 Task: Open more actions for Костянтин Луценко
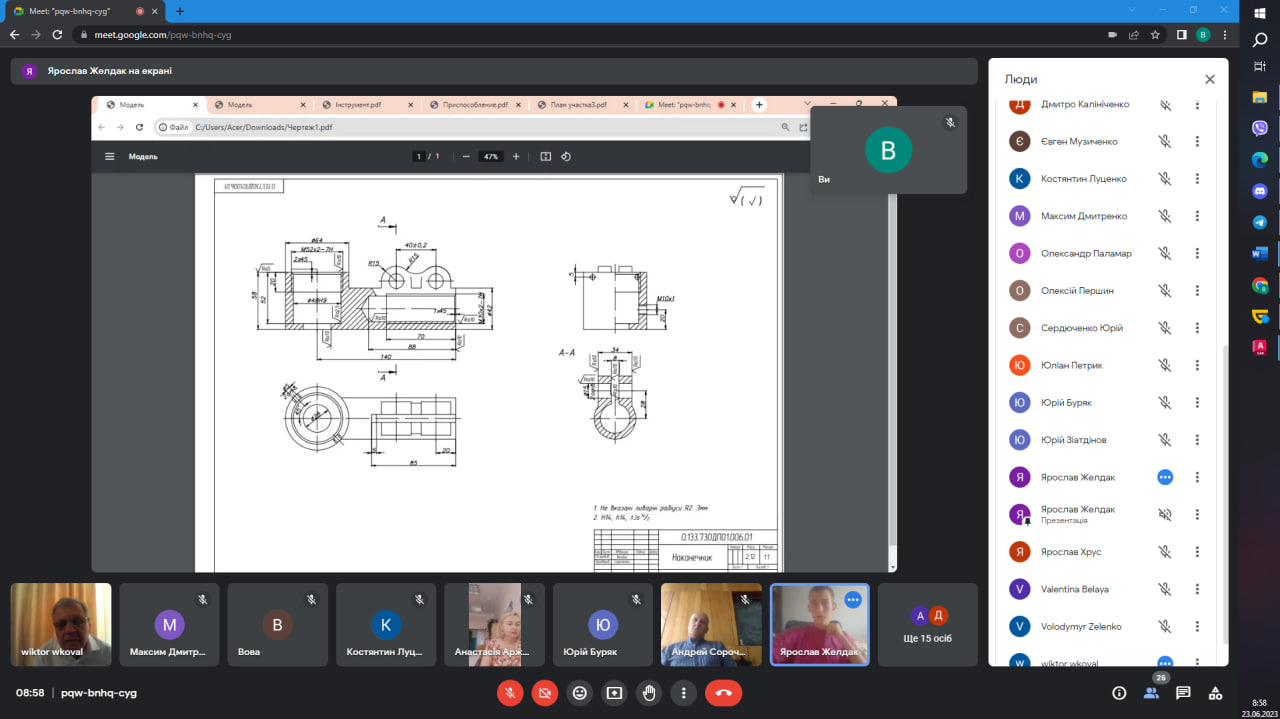(1197, 179)
